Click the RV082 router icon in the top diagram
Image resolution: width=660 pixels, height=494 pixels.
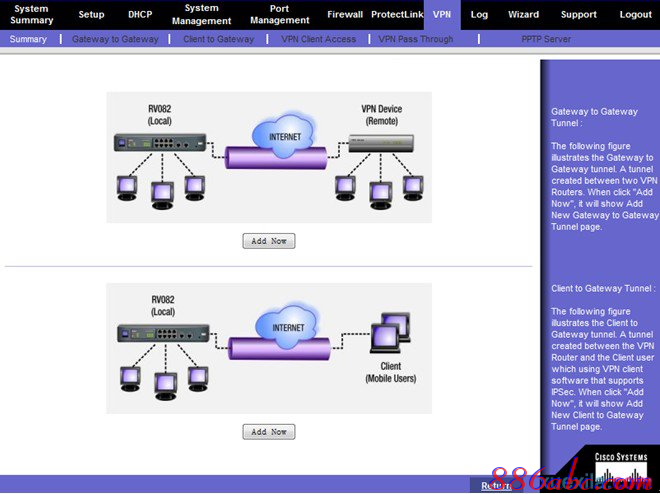tap(160, 143)
